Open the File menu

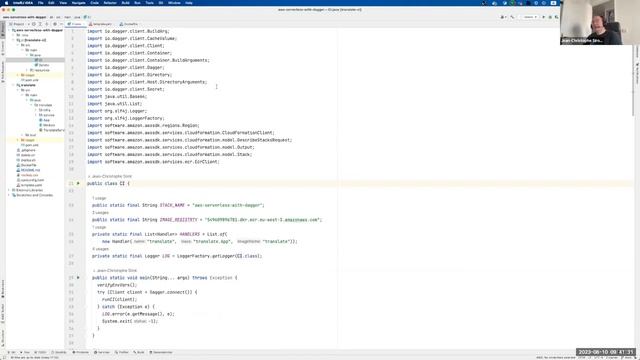coord(40,3)
